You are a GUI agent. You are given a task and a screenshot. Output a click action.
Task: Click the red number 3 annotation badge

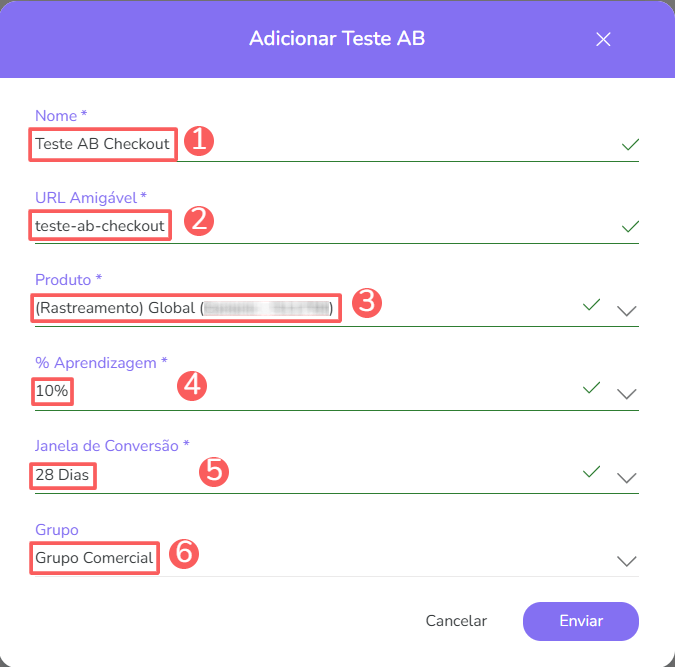coord(368,303)
